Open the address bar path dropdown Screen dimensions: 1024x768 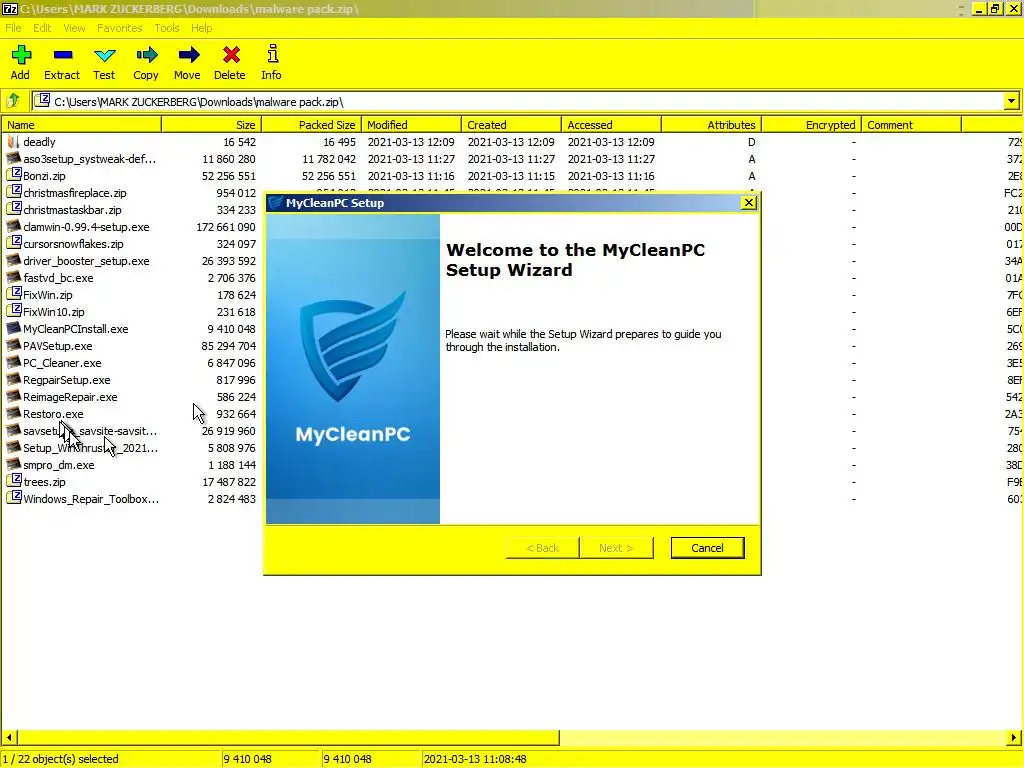(1011, 101)
